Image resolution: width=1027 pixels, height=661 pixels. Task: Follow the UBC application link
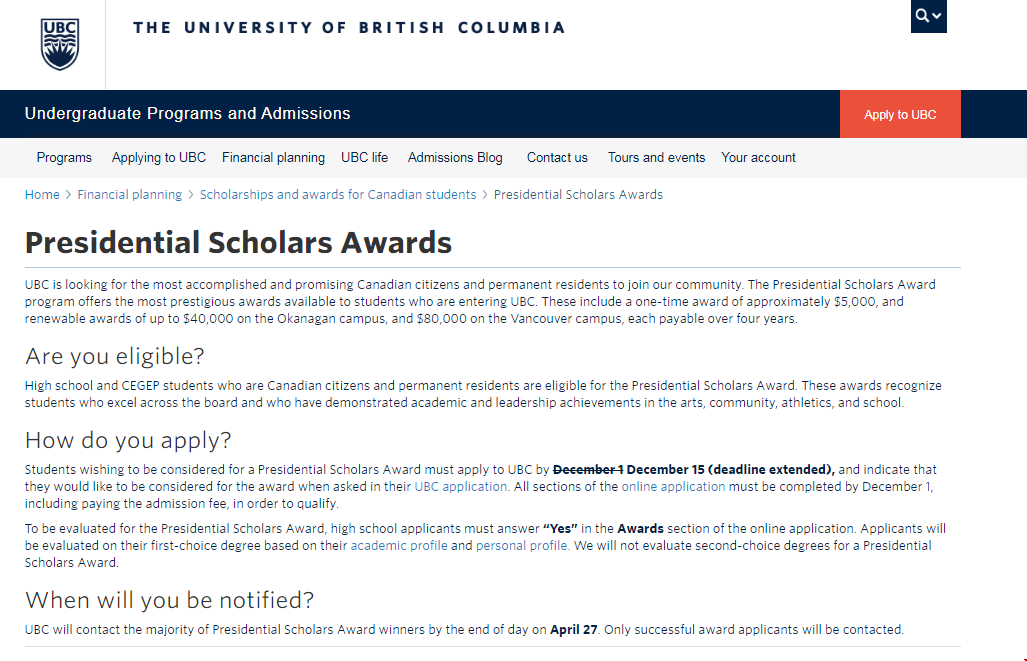click(461, 487)
